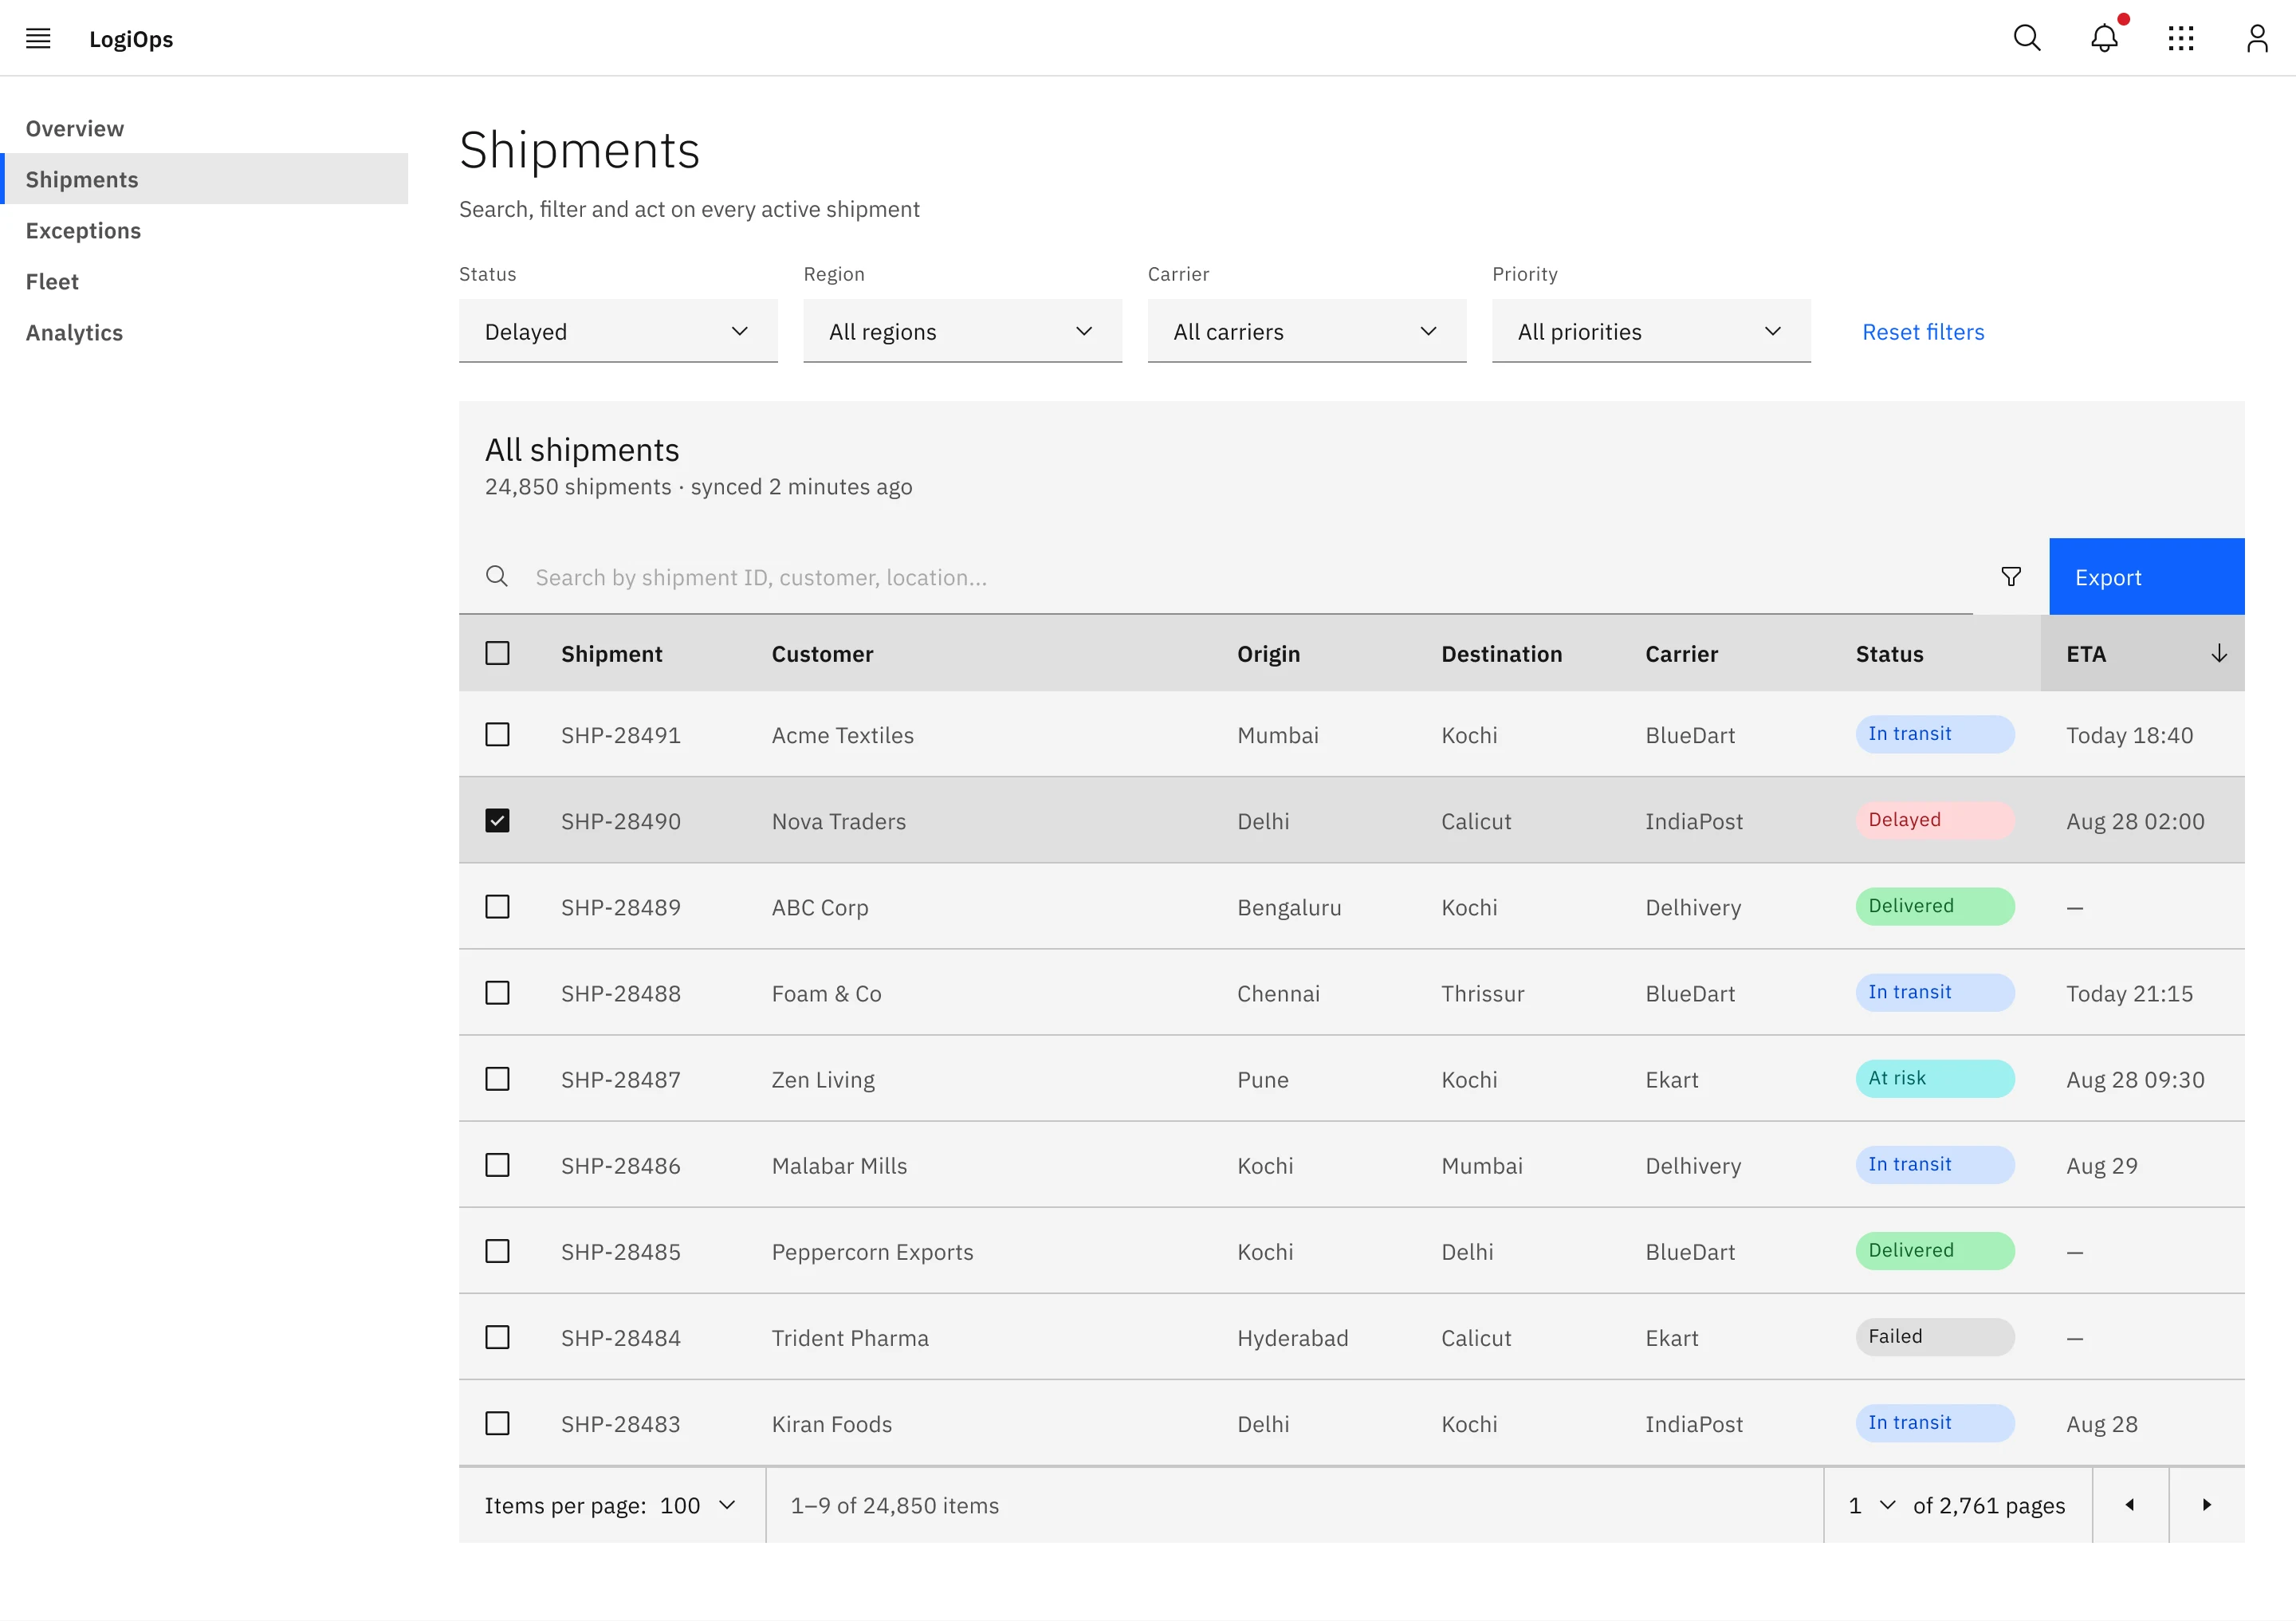Click the At risk status tag
2296x1621 pixels.
coord(1934,1078)
